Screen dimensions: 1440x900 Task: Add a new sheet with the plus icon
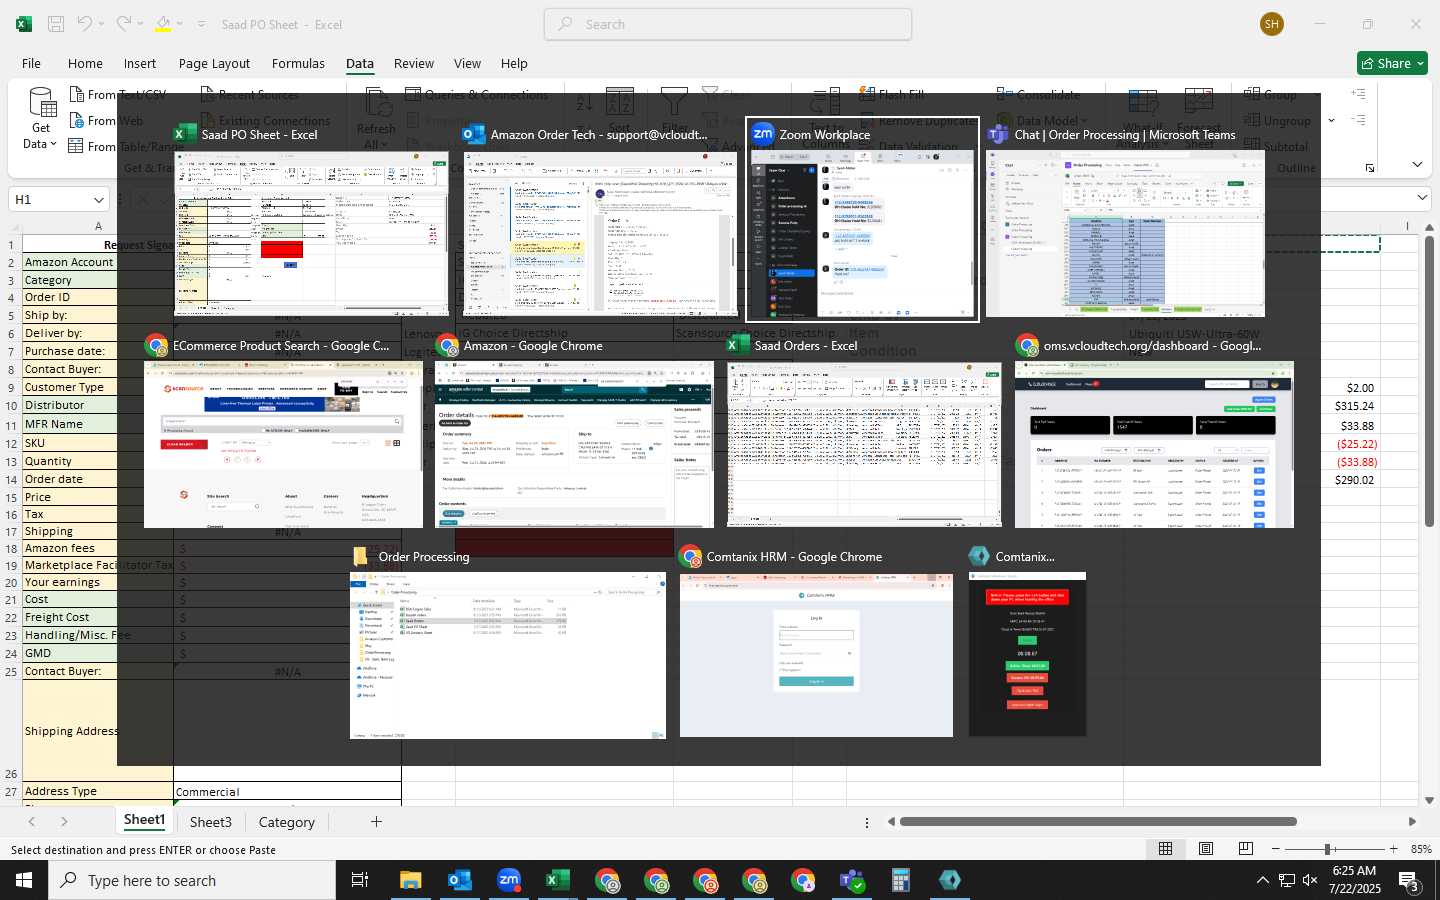(376, 822)
